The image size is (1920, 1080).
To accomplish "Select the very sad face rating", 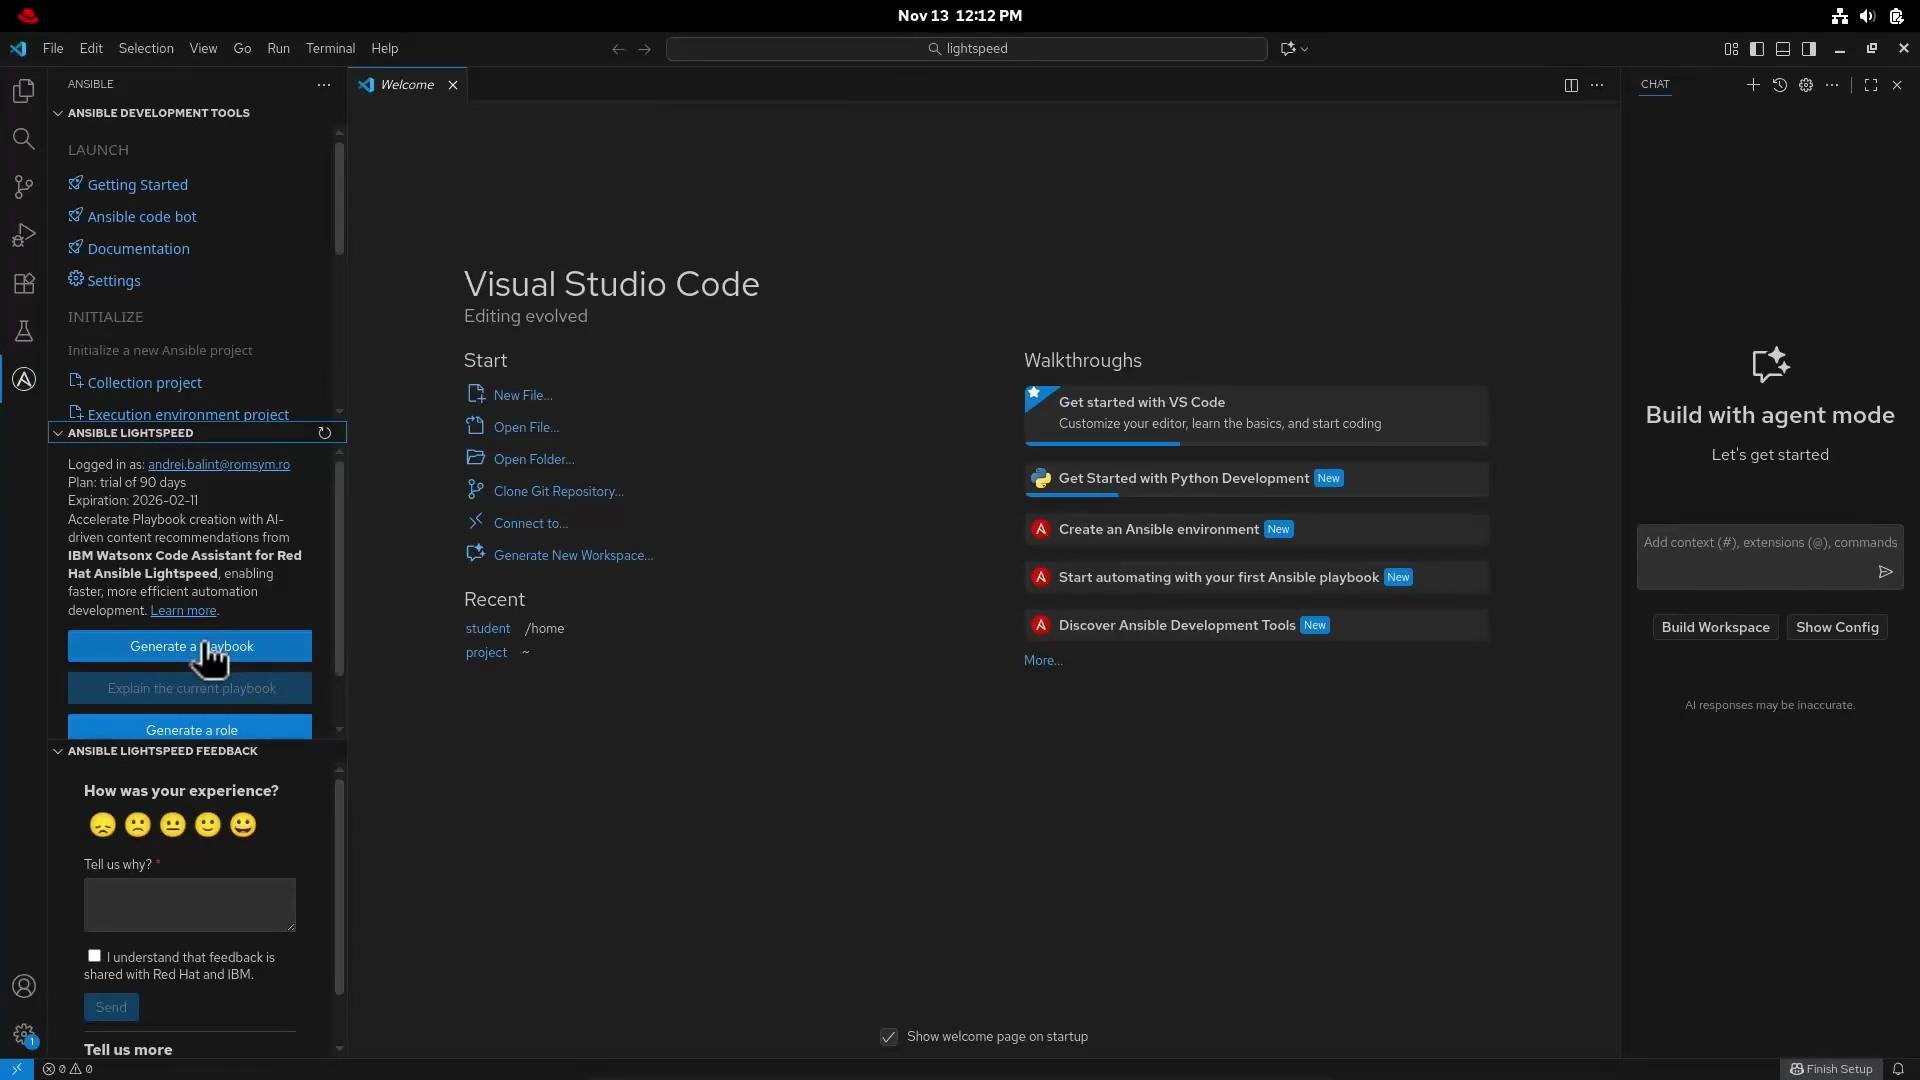I will (x=103, y=825).
